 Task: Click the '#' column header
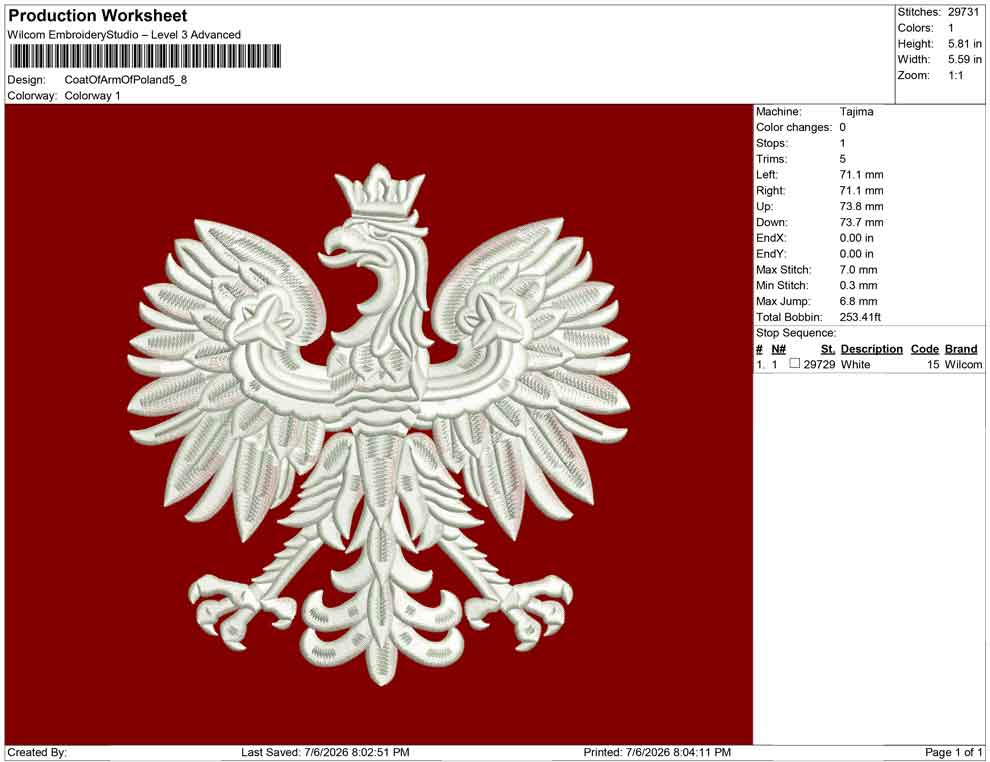(759, 349)
